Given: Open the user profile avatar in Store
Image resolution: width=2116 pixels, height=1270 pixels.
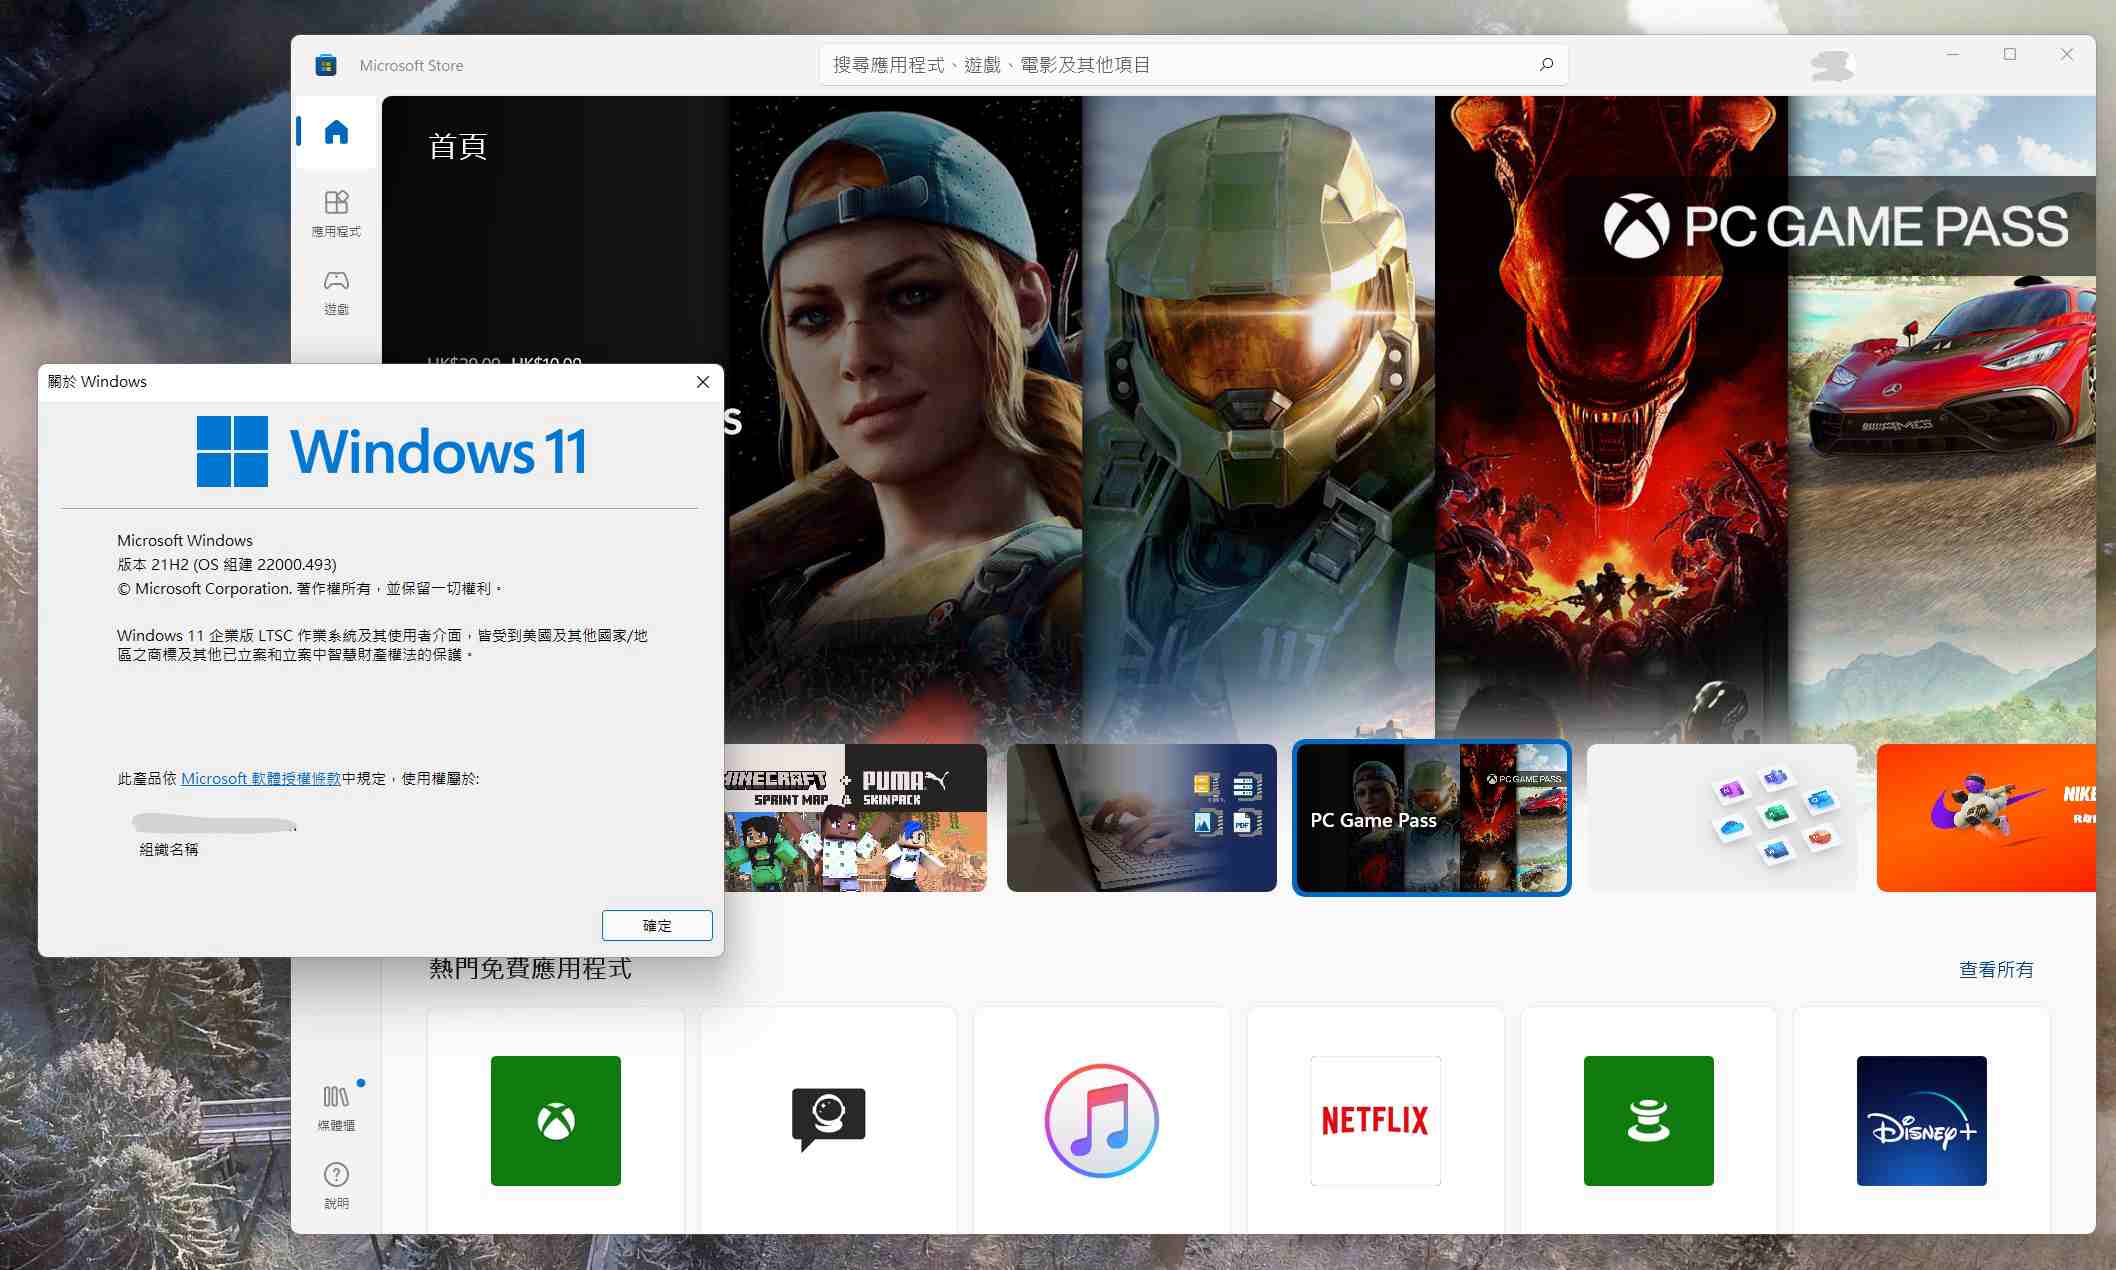Looking at the screenshot, I should coord(1832,65).
